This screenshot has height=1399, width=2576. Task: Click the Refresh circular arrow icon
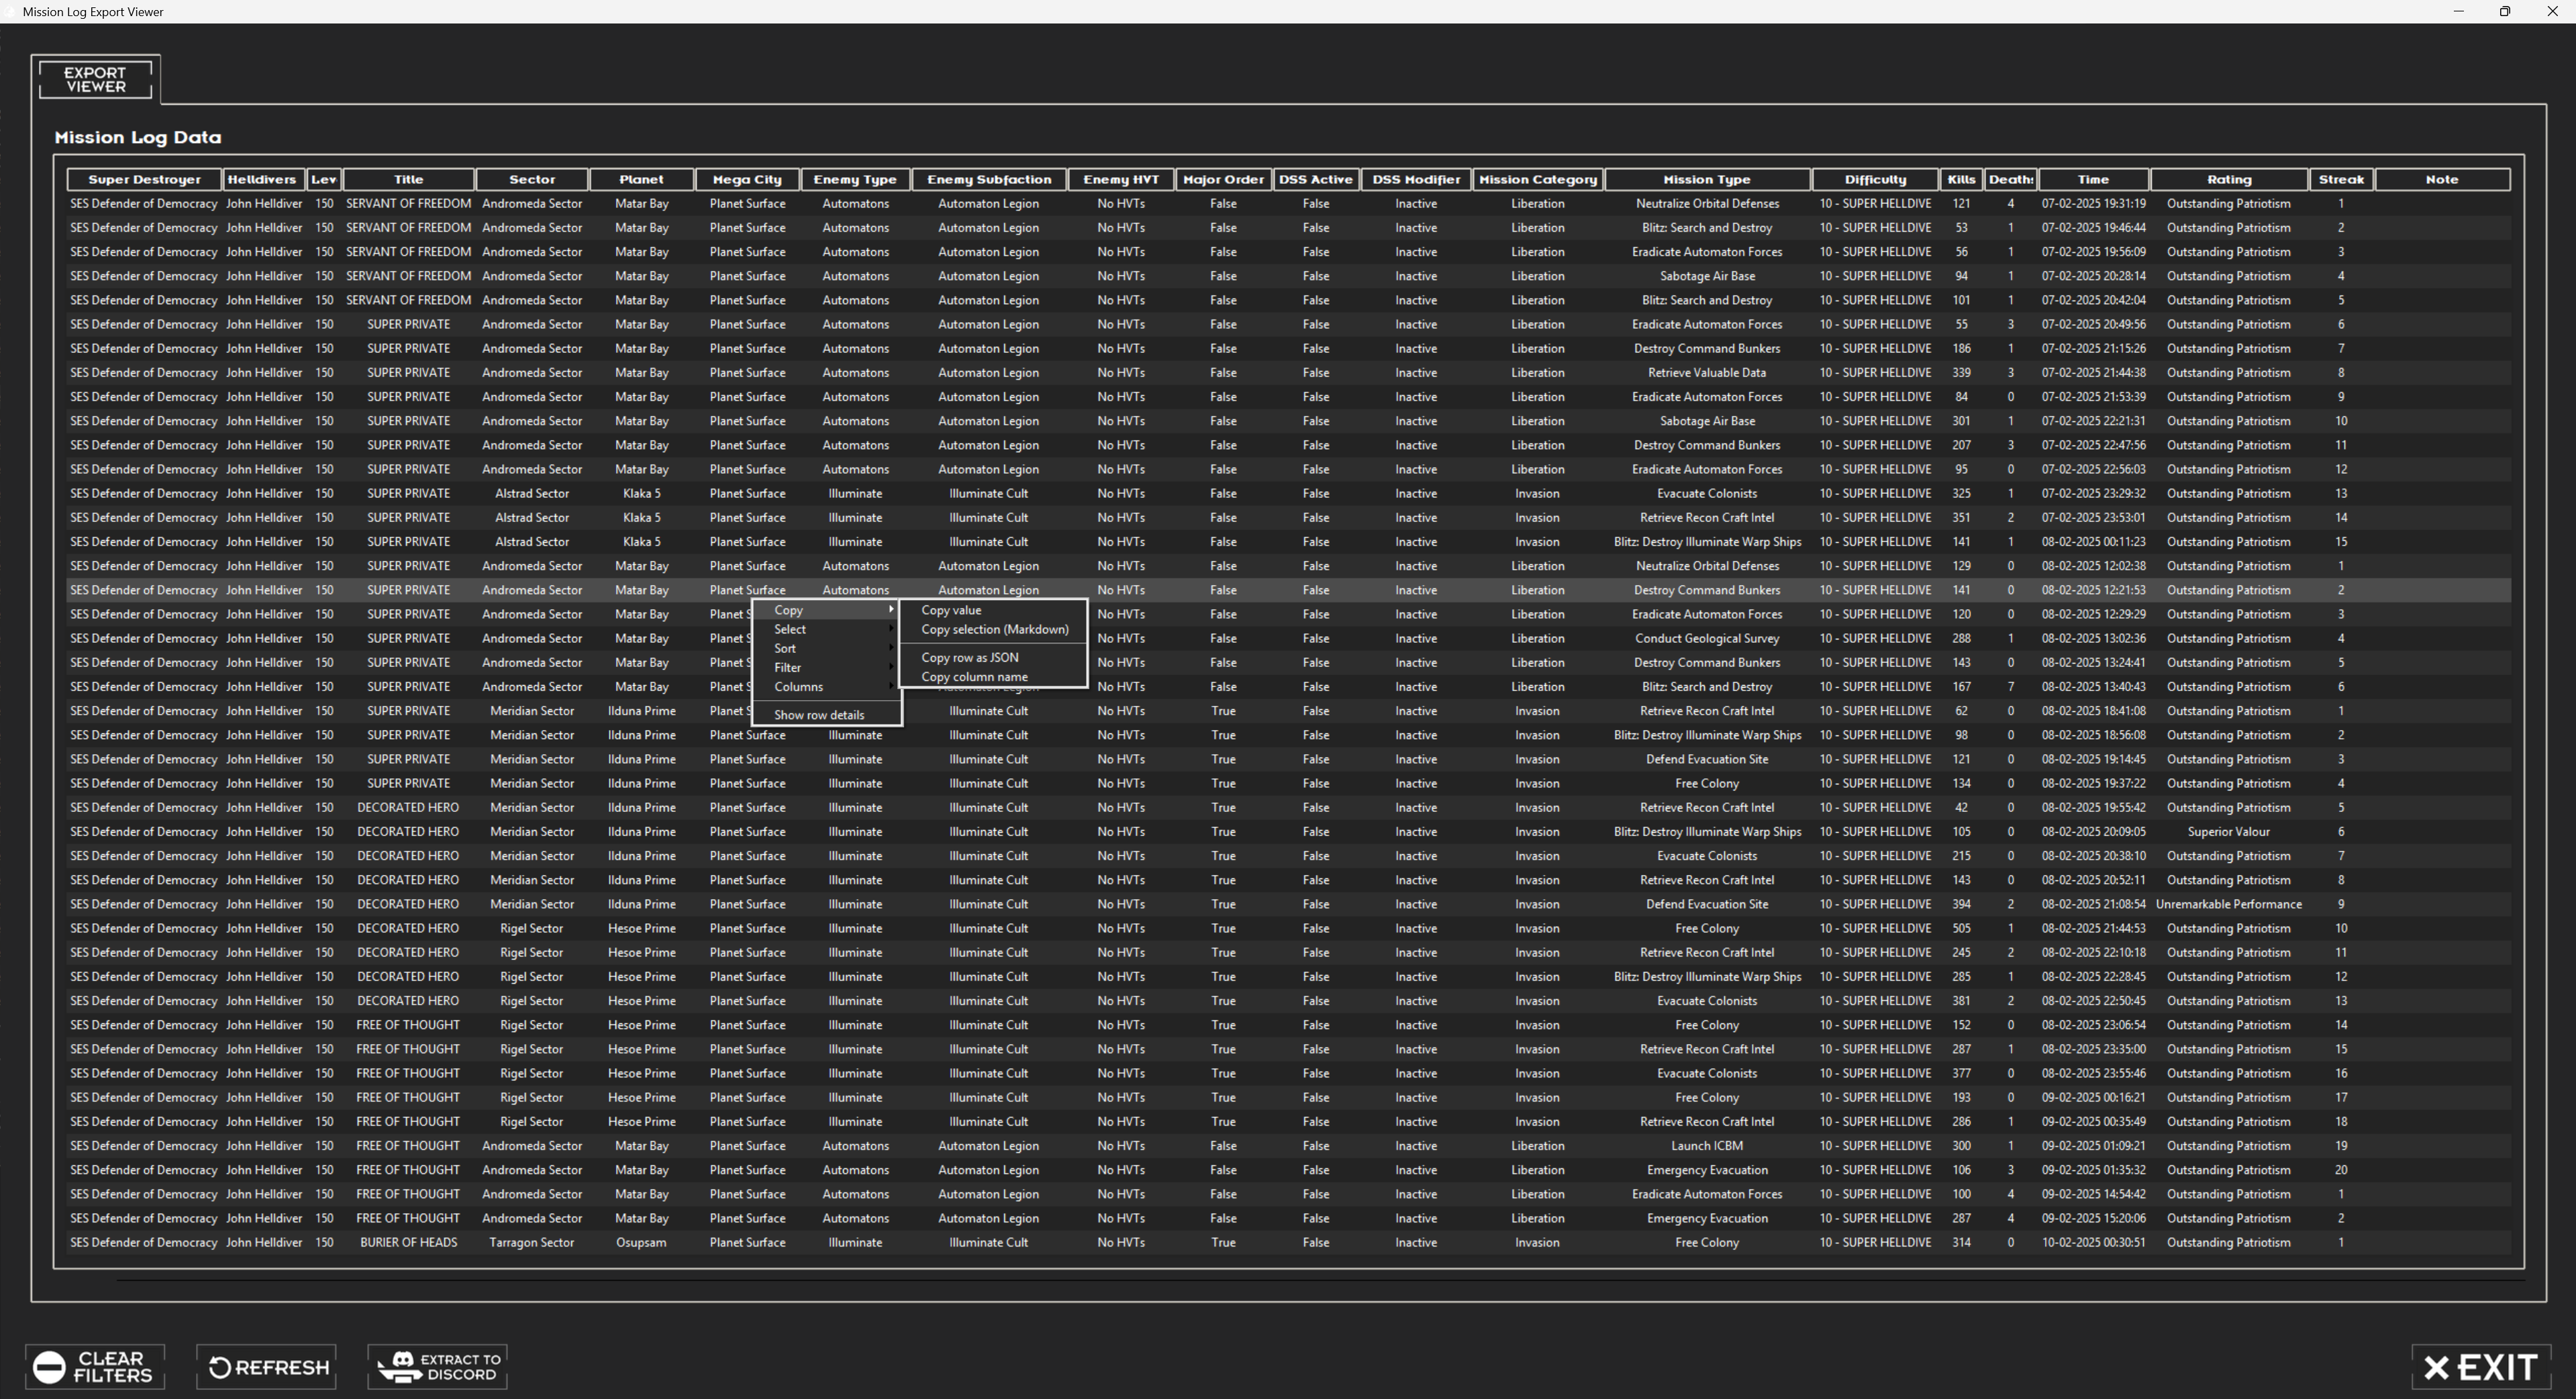(219, 1367)
